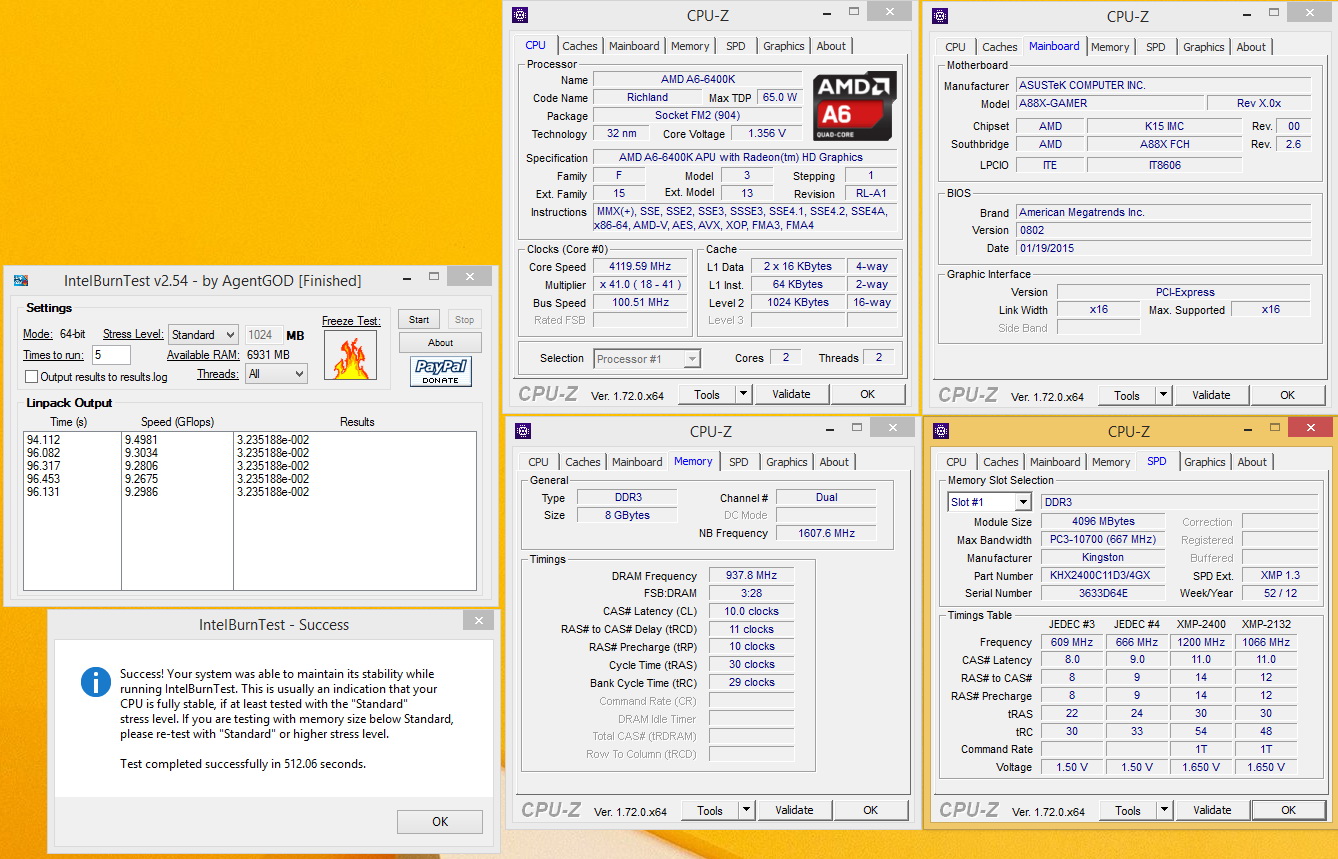1338x859 pixels.
Task: Click the Times to run input field
Action: (111, 355)
